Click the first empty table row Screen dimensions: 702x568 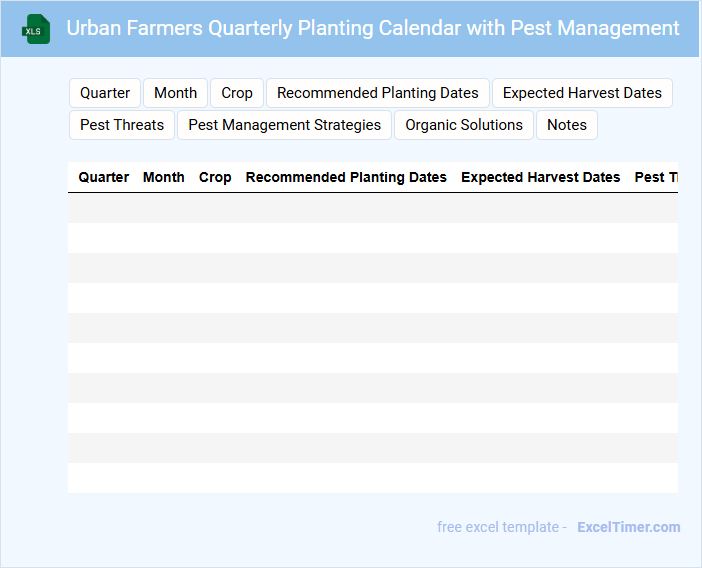click(372, 208)
